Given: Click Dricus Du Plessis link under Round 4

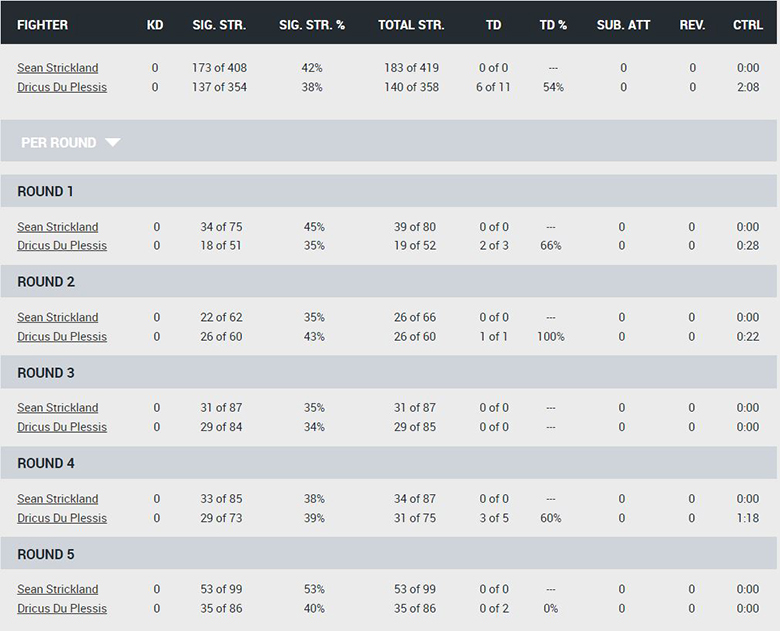Looking at the screenshot, I should tap(62, 518).
